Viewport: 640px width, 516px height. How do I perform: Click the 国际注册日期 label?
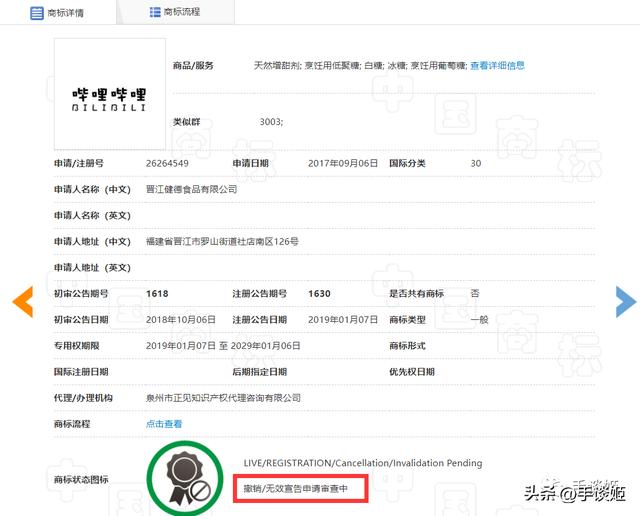coord(81,372)
